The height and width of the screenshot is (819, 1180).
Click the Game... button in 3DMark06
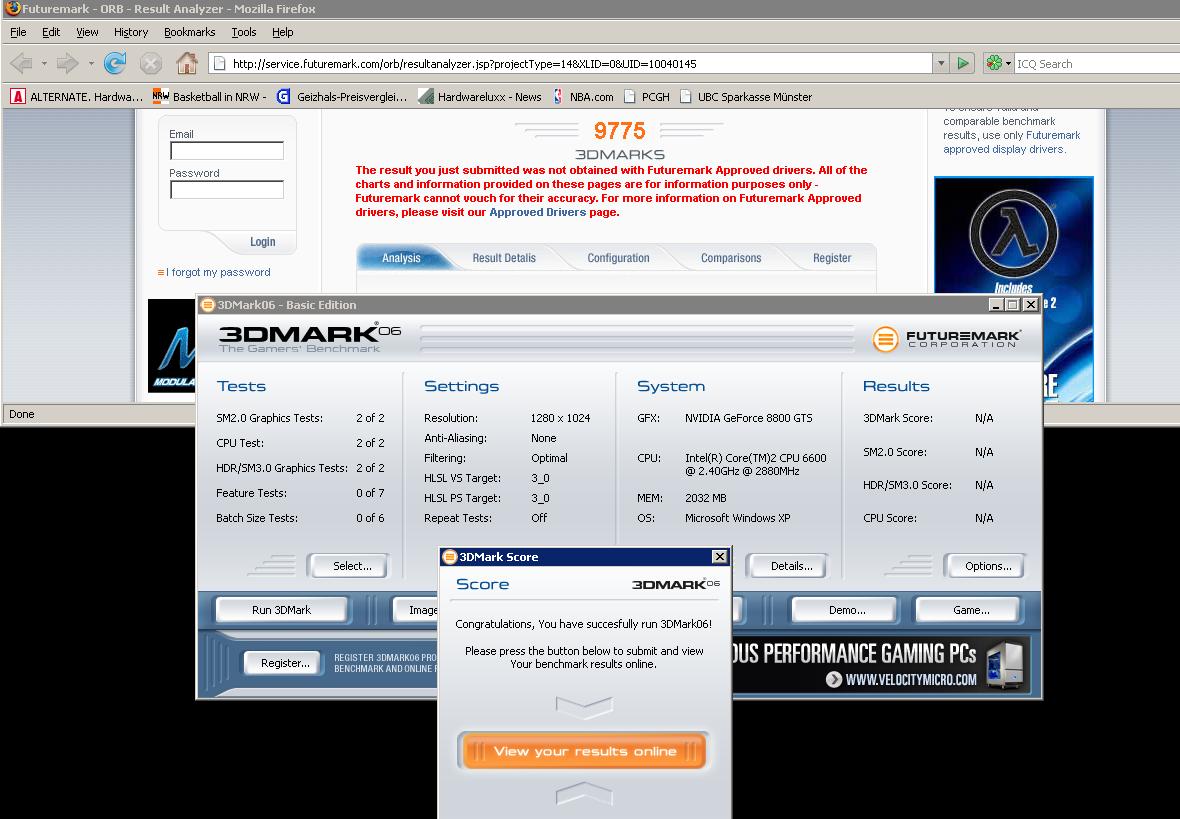pos(969,610)
